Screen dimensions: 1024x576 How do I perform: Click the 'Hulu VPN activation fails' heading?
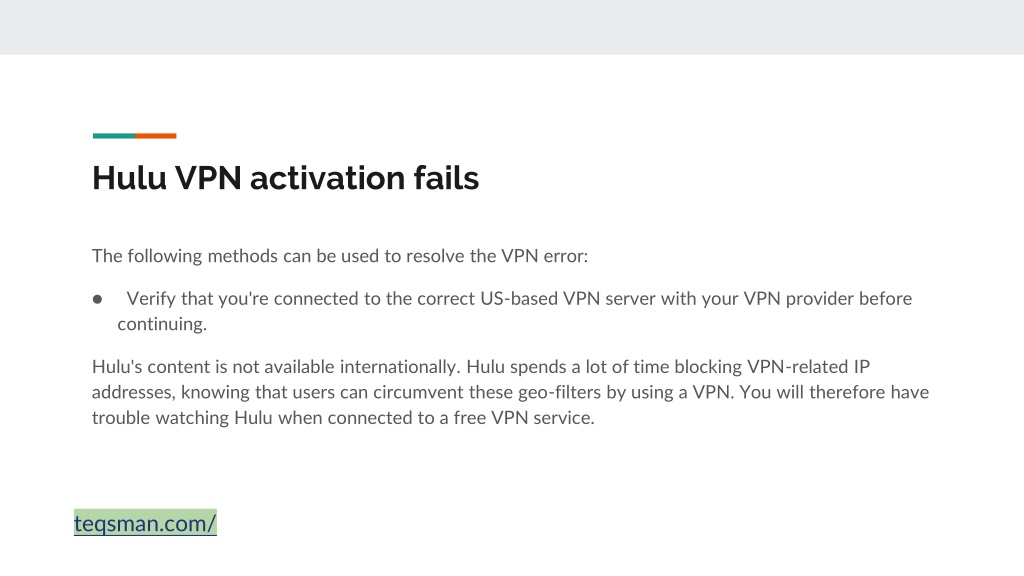[x=285, y=178]
